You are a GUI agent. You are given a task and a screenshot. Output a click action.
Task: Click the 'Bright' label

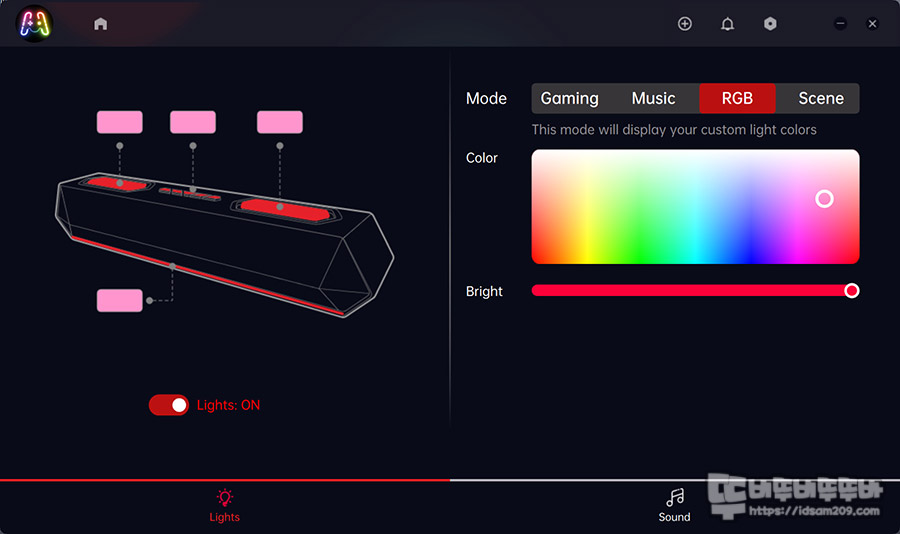tap(484, 291)
